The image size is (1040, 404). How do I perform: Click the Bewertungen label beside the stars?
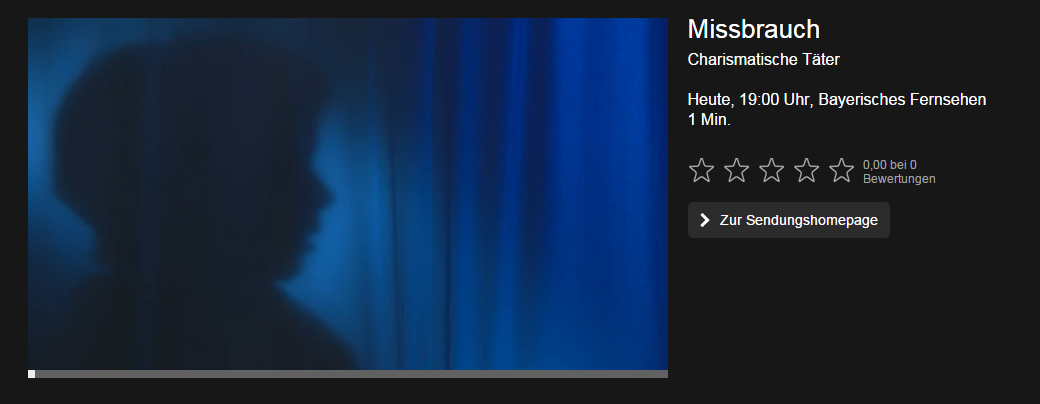pos(899,179)
